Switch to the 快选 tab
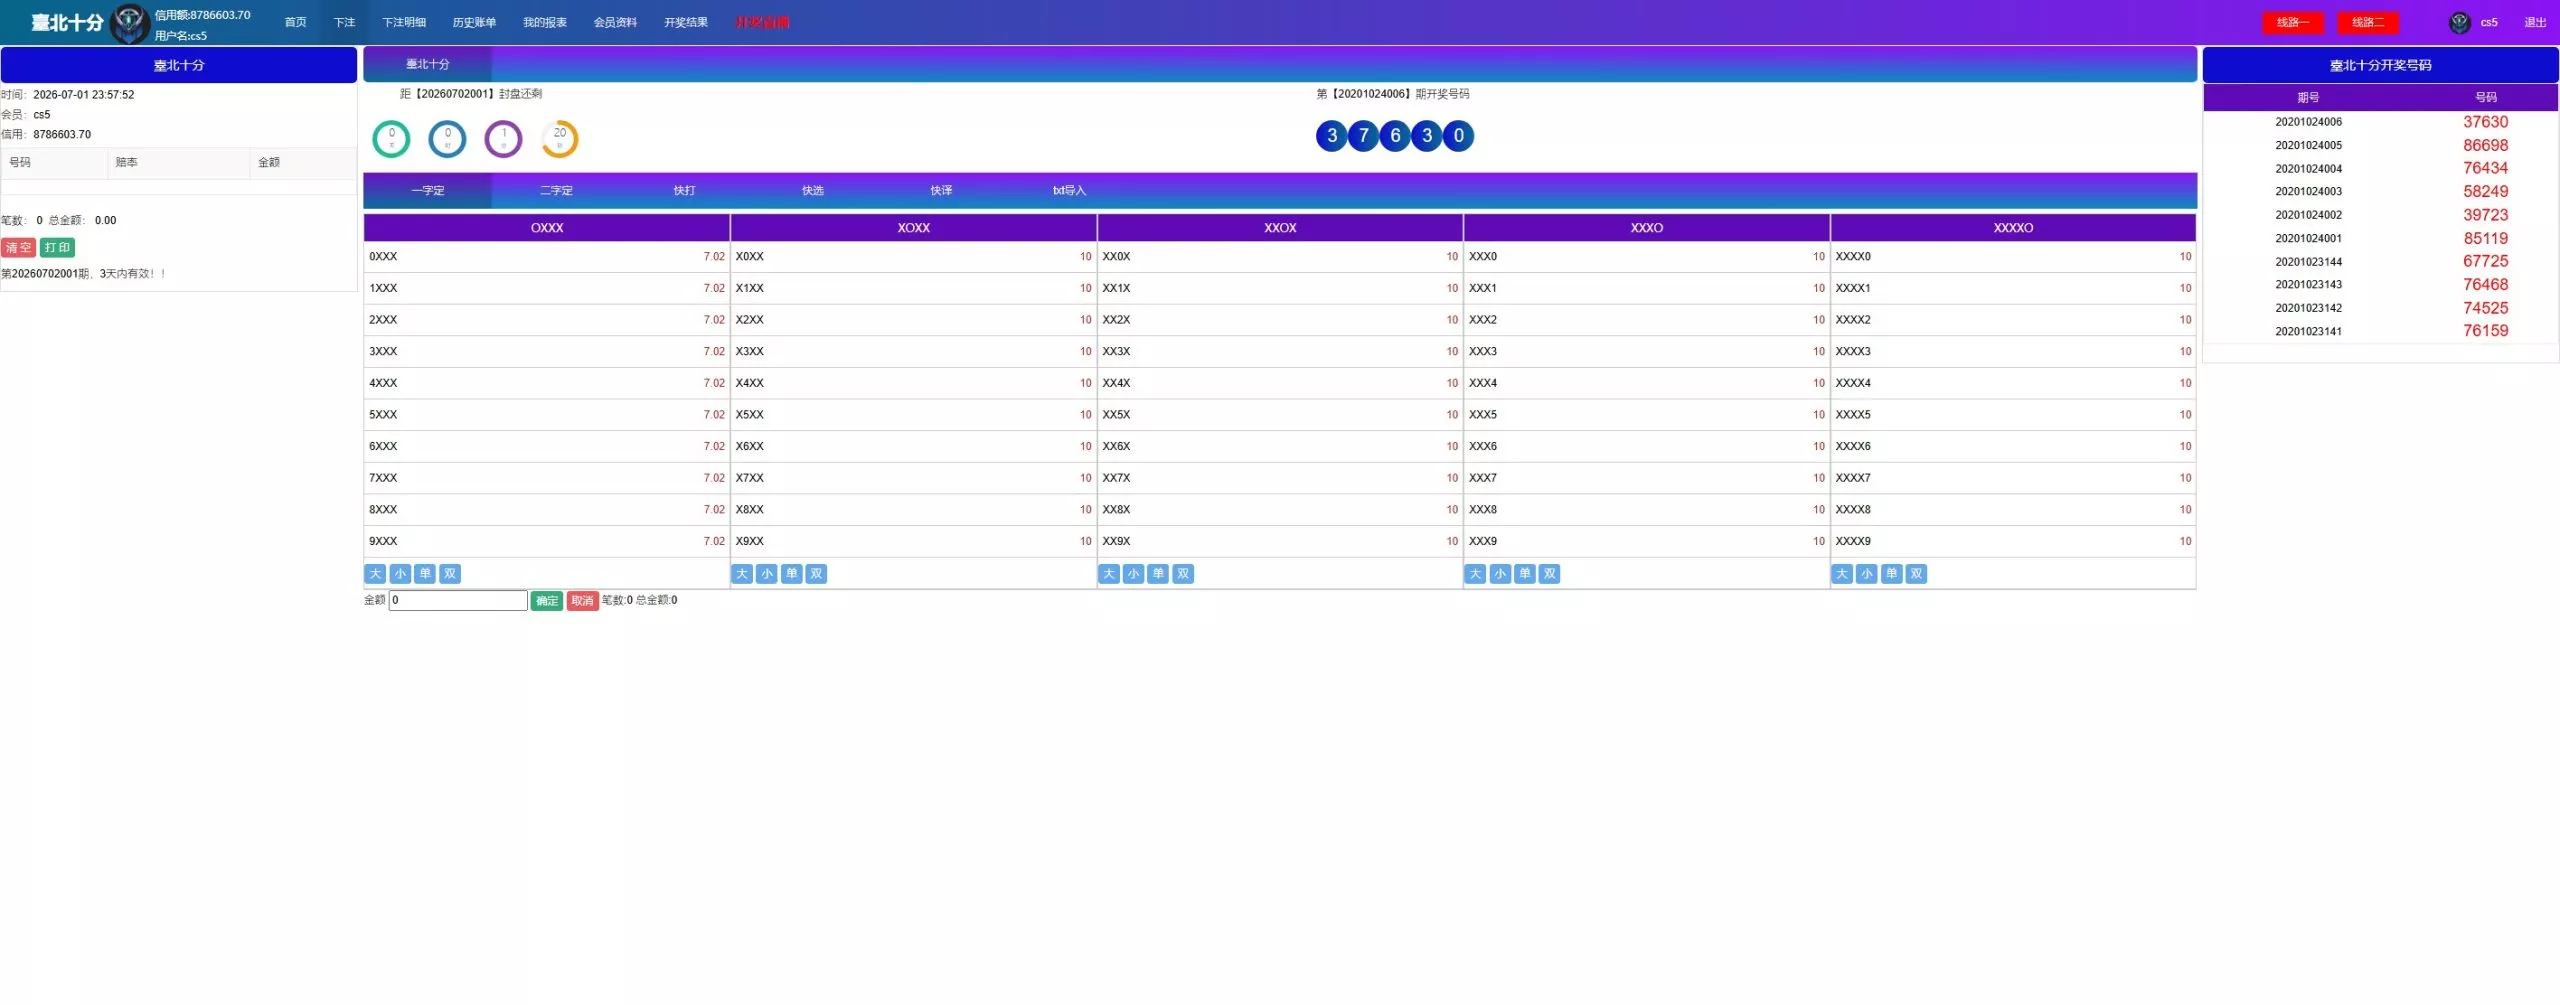Screen dimensions: 2560x1005 pyautogui.click(x=813, y=190)
